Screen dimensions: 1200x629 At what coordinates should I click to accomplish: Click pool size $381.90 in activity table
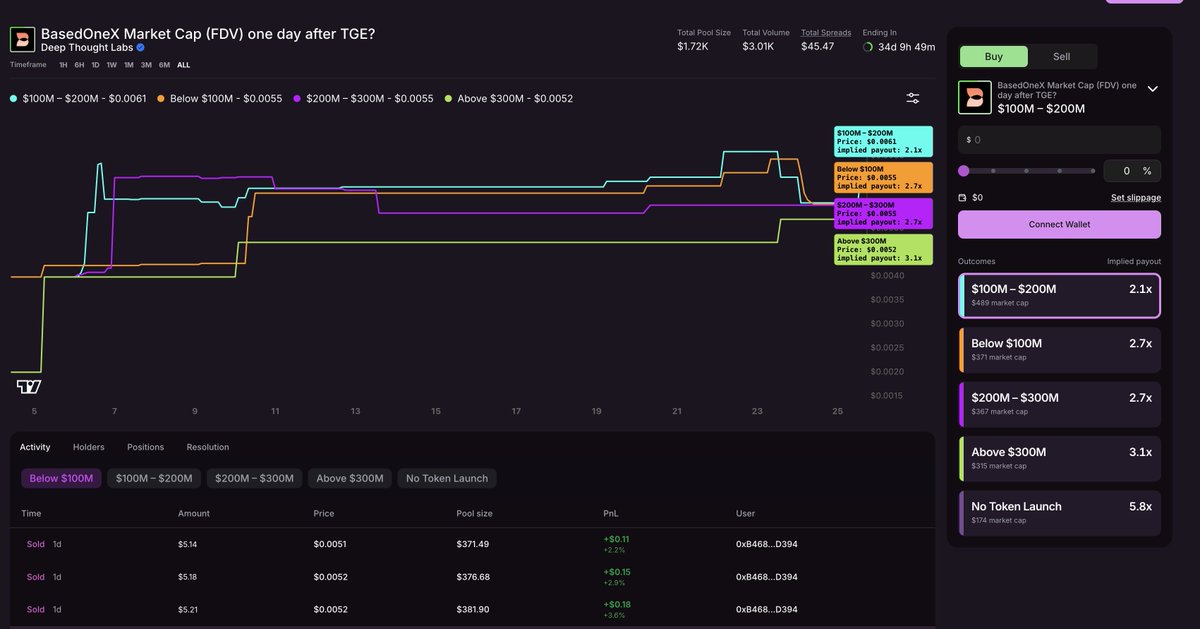473,609
